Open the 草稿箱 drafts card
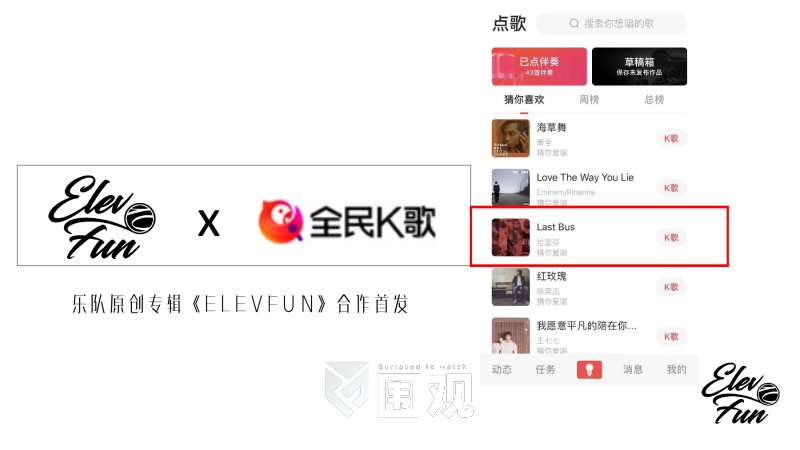Viewport: 800px width, 450px height. [639, 66]
